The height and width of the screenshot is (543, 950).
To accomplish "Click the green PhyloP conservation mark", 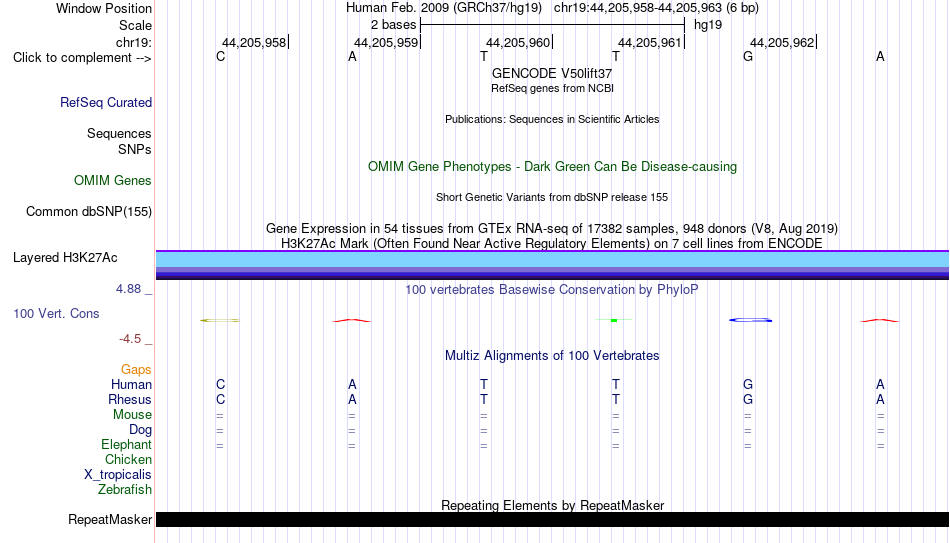I will pyautogui.click(x=614, y=320).
